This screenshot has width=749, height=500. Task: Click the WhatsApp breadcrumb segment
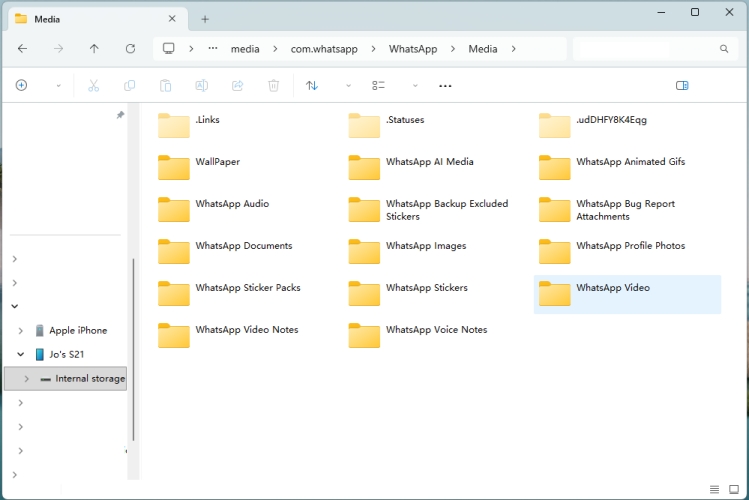pos(413,48)
